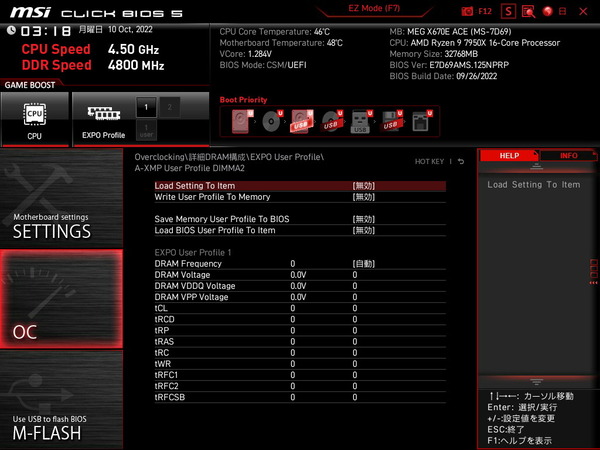This screenshot has height=450, width=600.
Task: Click the small display icon beside the globe
Action: click(562, 11)
